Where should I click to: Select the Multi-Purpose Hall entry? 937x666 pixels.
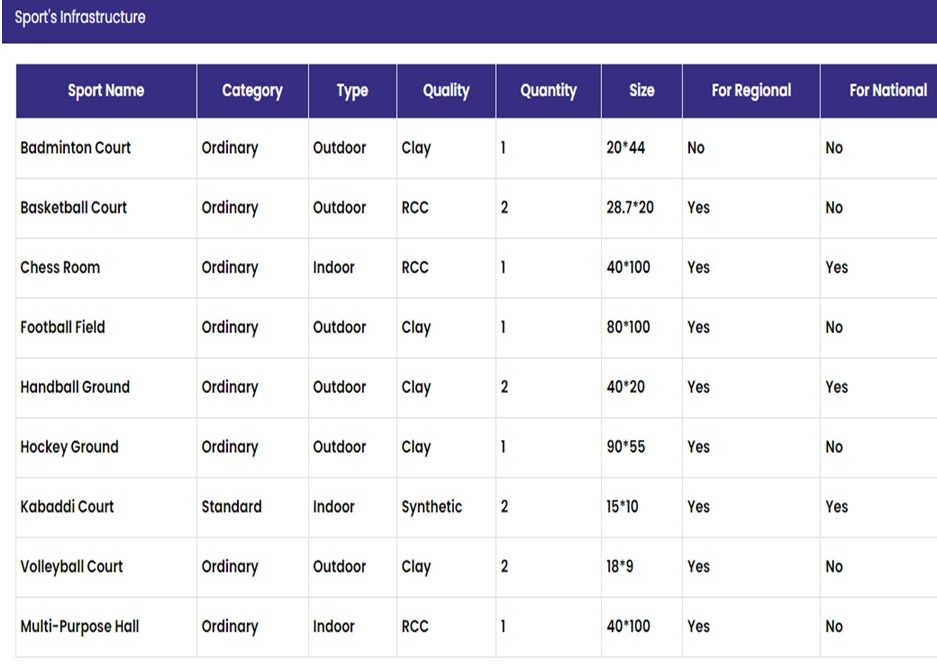79,626
